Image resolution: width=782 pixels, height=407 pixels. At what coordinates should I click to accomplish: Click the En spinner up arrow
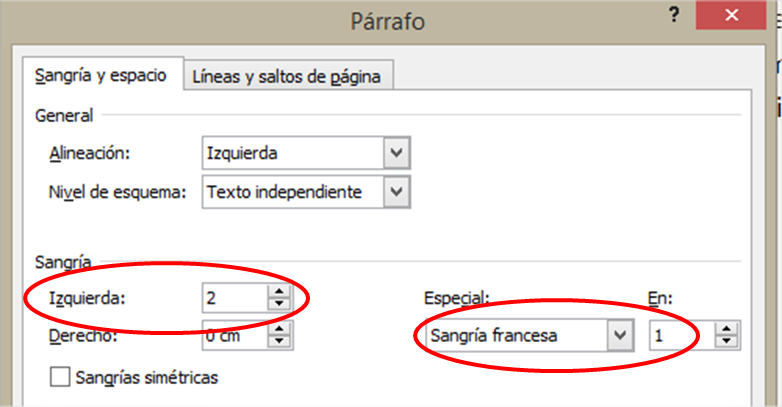[727, 330]
